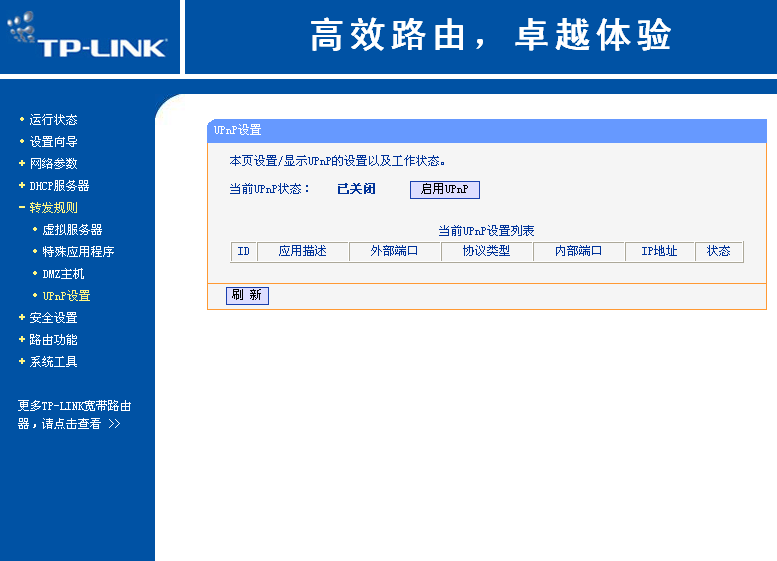The image size is (777, 561).
Task: Collapse 转发规则 menu
Action: point(53,208)
